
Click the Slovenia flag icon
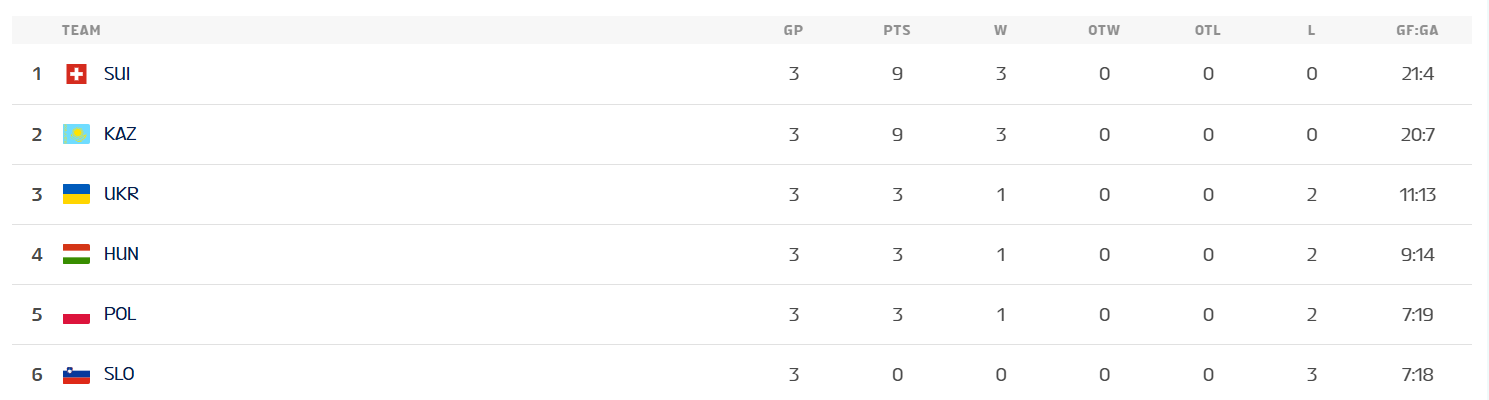tap(76, 375)
